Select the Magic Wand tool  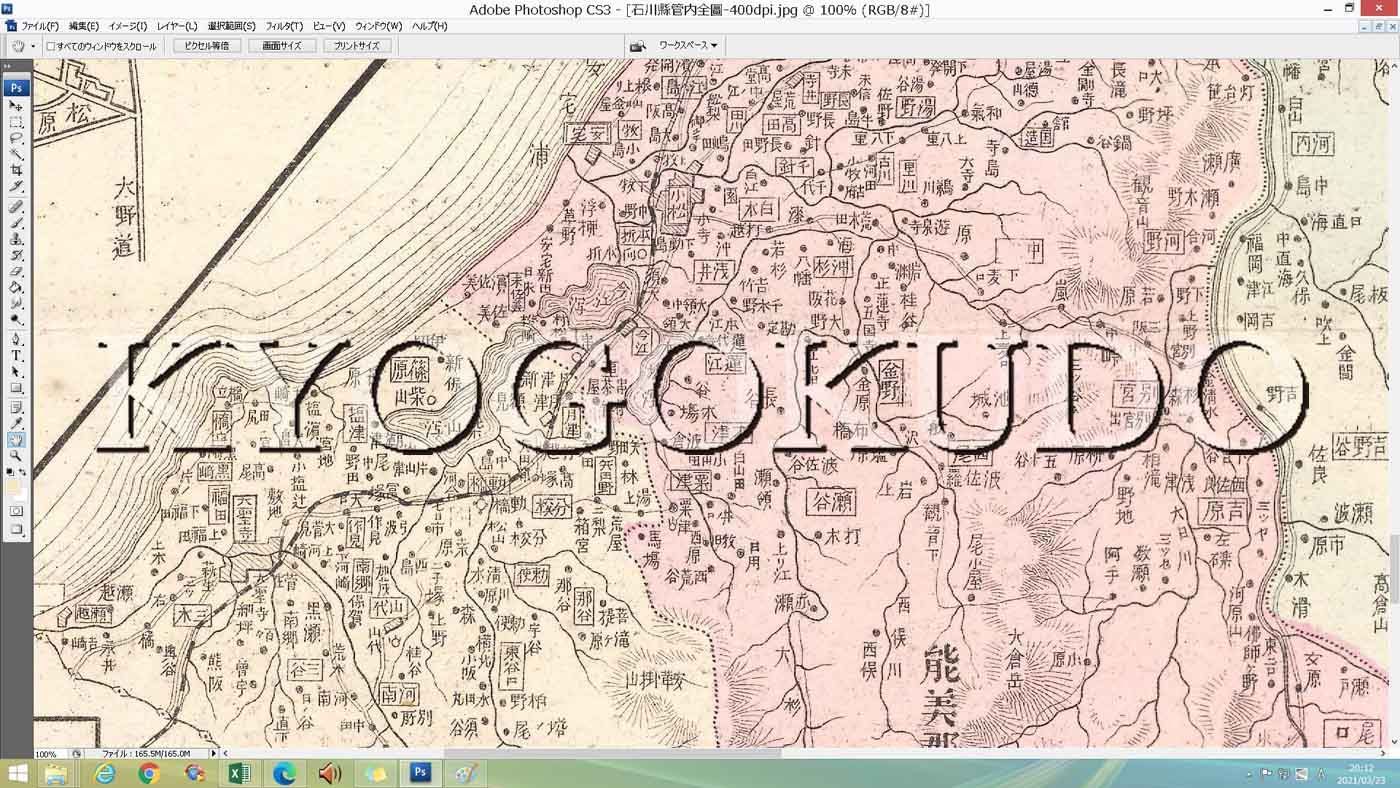click(x=16, y=155)
